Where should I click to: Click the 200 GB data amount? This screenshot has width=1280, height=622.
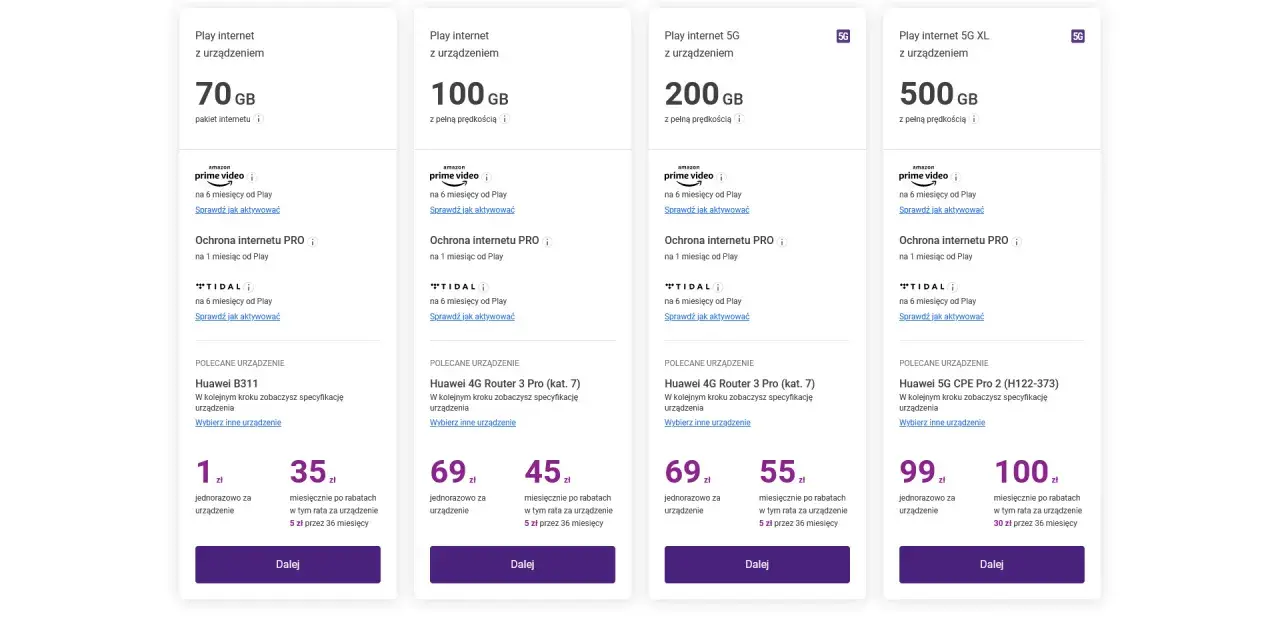point(704,94)
